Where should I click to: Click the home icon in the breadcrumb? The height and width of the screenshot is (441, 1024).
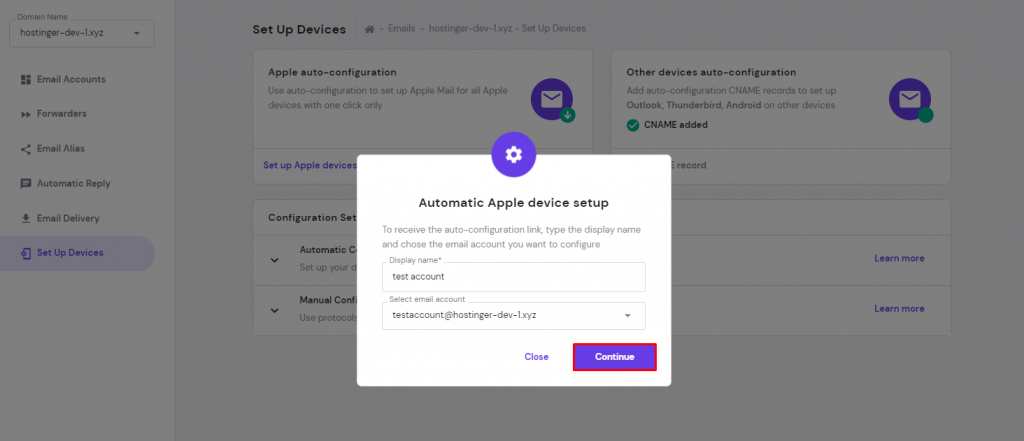(370, 29)
